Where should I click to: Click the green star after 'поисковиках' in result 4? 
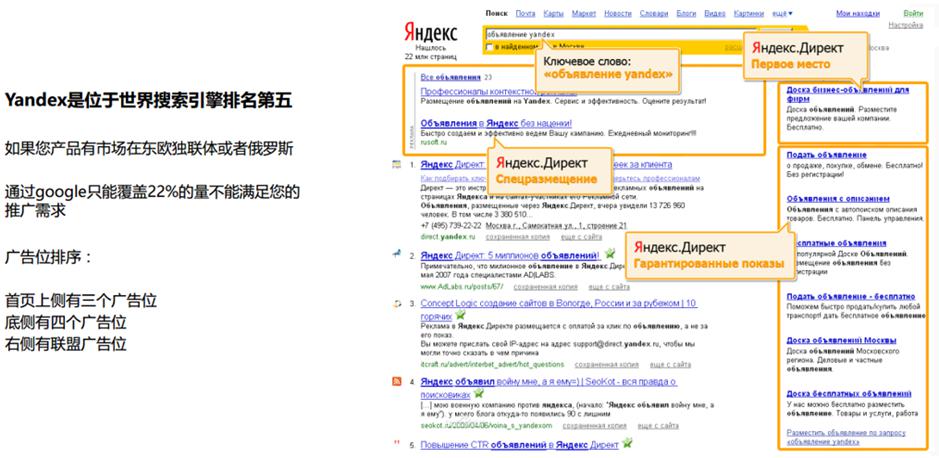[478, 393]
